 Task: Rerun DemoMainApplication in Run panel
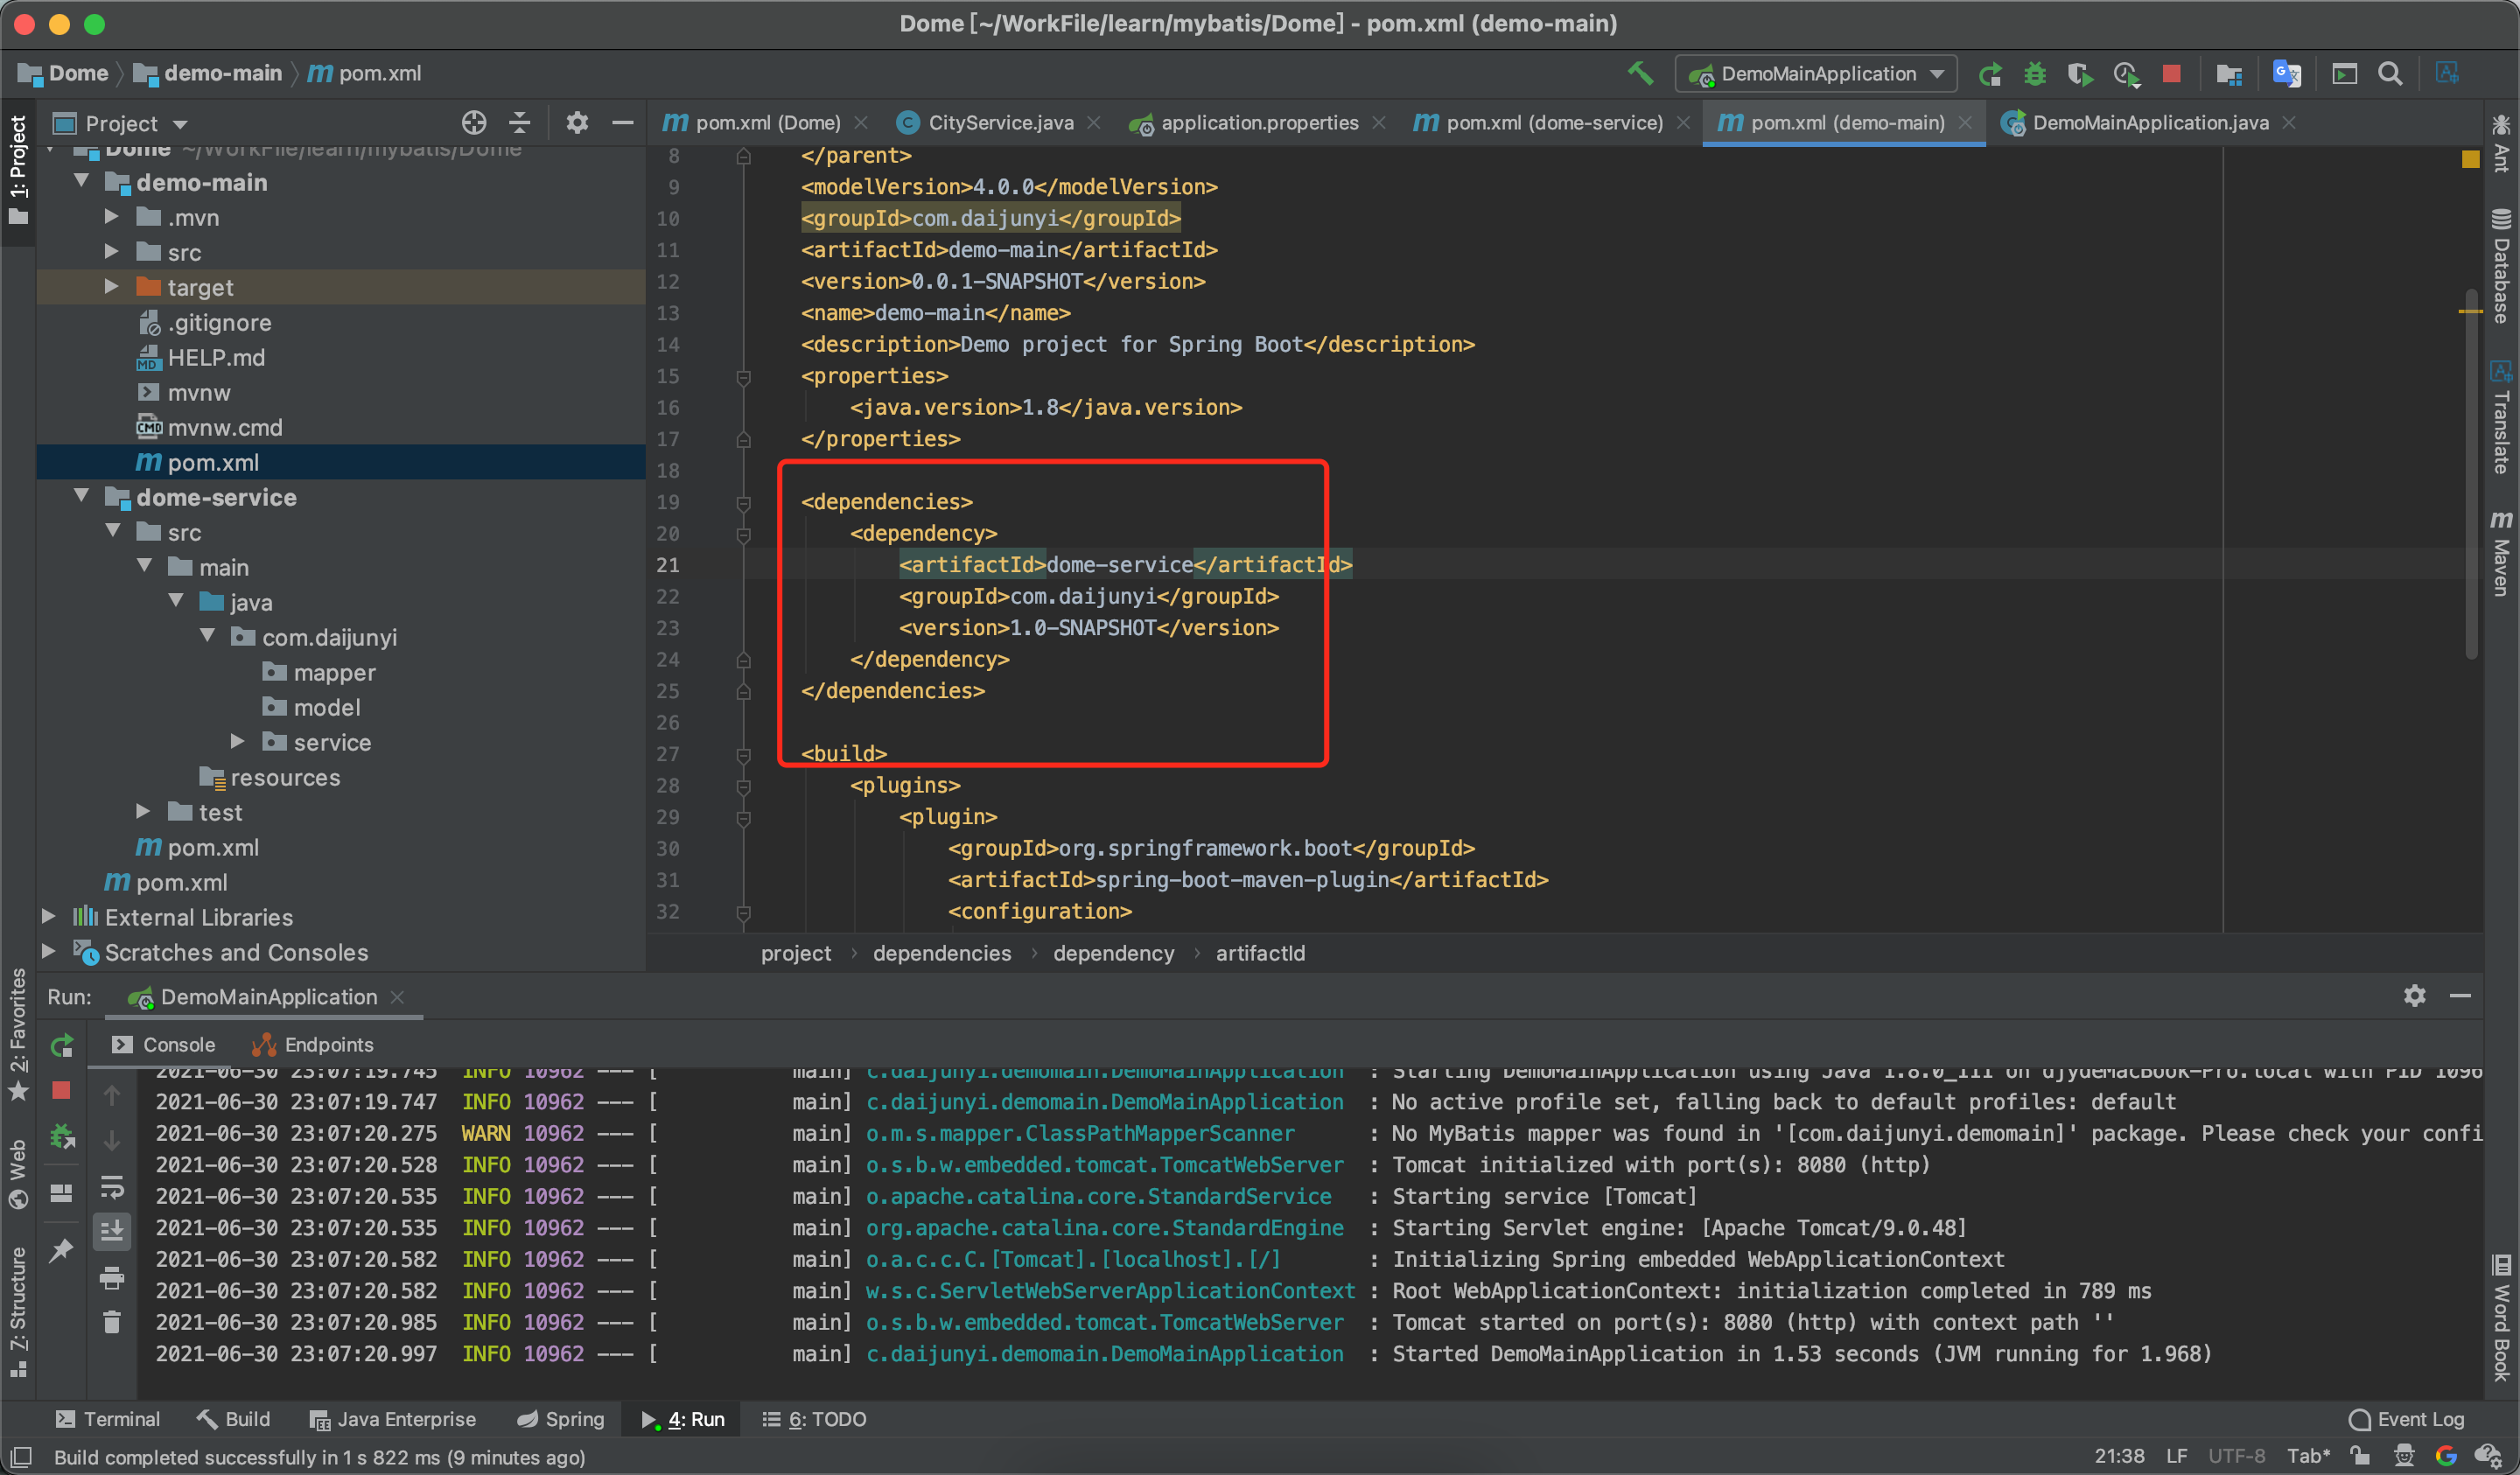pyautogui.click(x=62, y=1046)
